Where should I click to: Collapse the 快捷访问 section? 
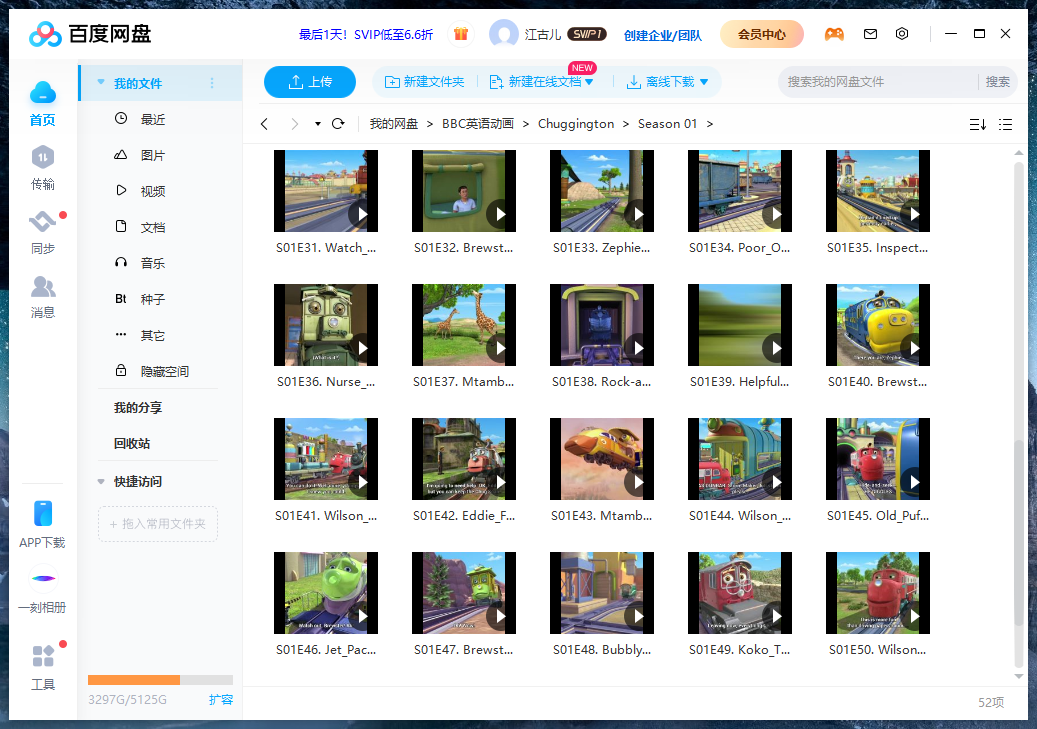(100, 481)
